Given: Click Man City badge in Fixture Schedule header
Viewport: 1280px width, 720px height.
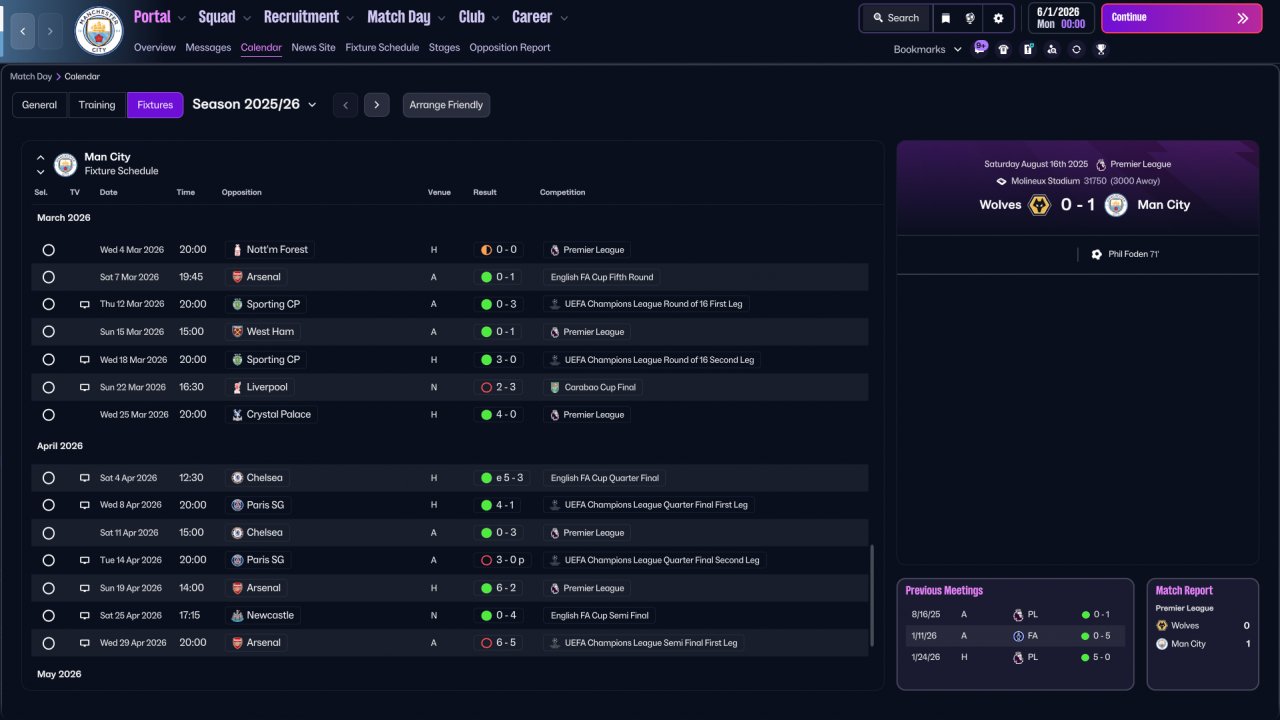Looking at the screenshot, I should (65, 164).
